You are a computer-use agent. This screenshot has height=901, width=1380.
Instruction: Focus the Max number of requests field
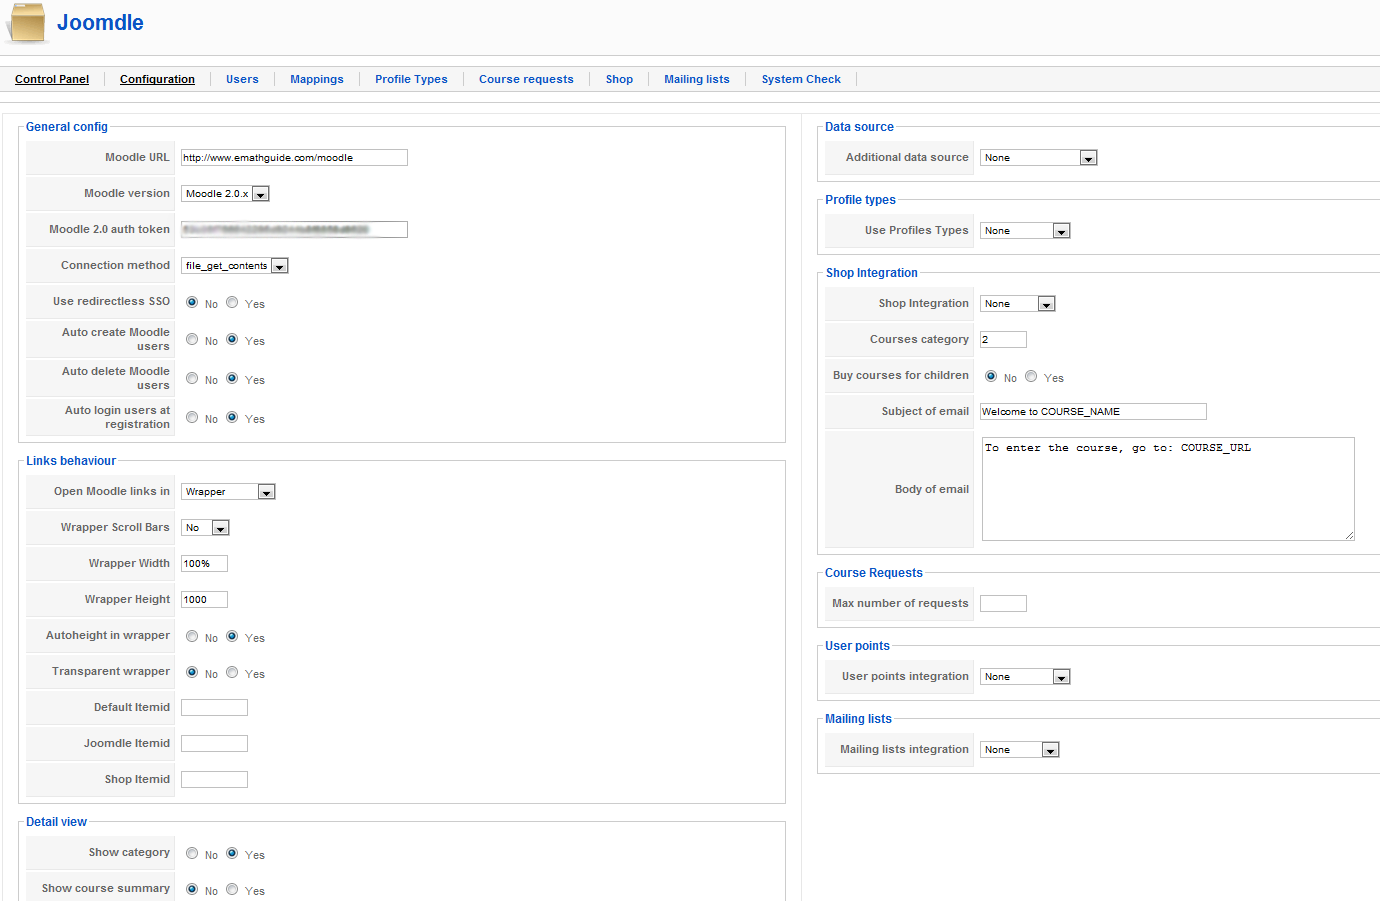tap(1003, 604)
